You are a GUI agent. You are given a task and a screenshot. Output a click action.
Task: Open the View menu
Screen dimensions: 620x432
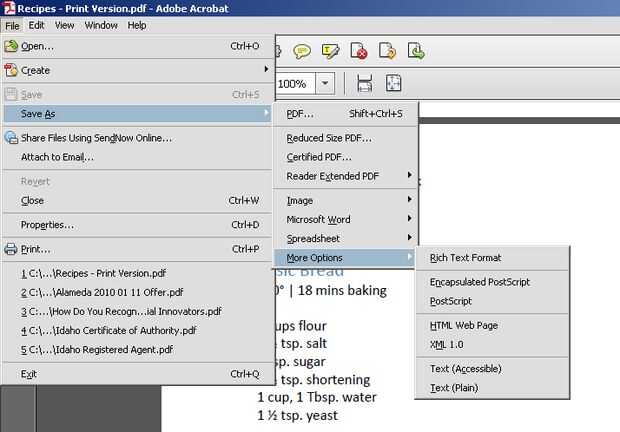[64, 25]
